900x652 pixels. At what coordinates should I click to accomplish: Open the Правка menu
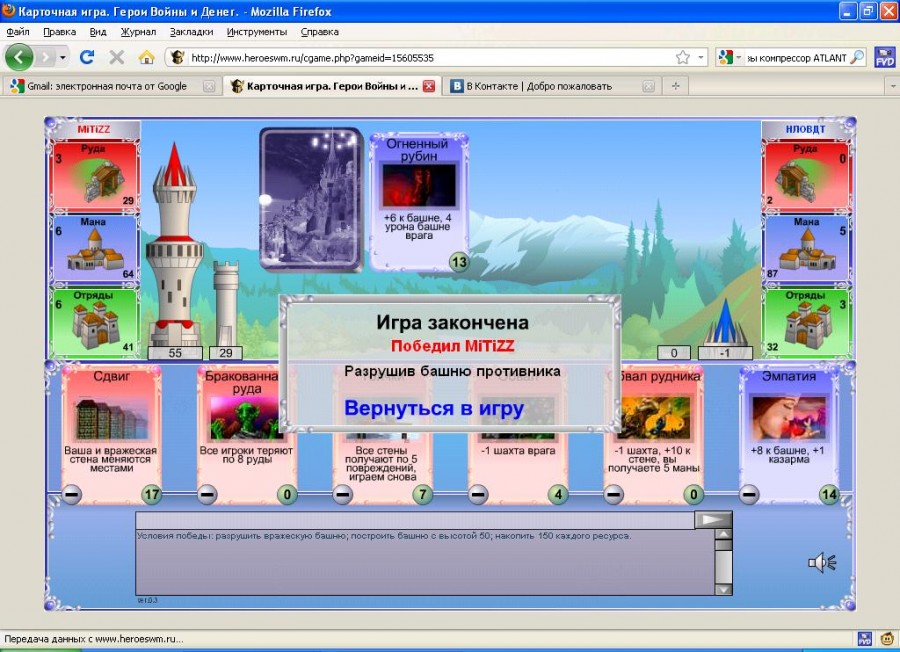click(60, 32)
